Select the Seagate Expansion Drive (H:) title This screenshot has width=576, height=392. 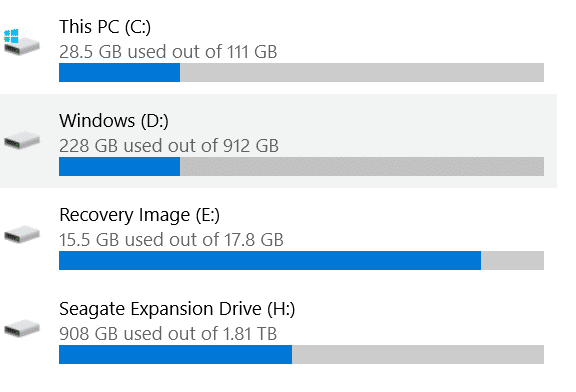(x=177, y=309)
